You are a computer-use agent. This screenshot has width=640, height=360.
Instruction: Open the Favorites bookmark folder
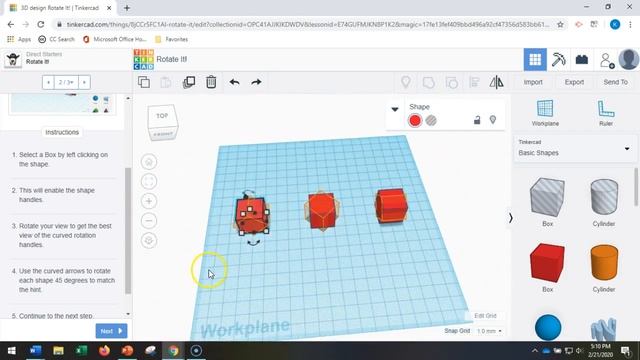point(172,39)
